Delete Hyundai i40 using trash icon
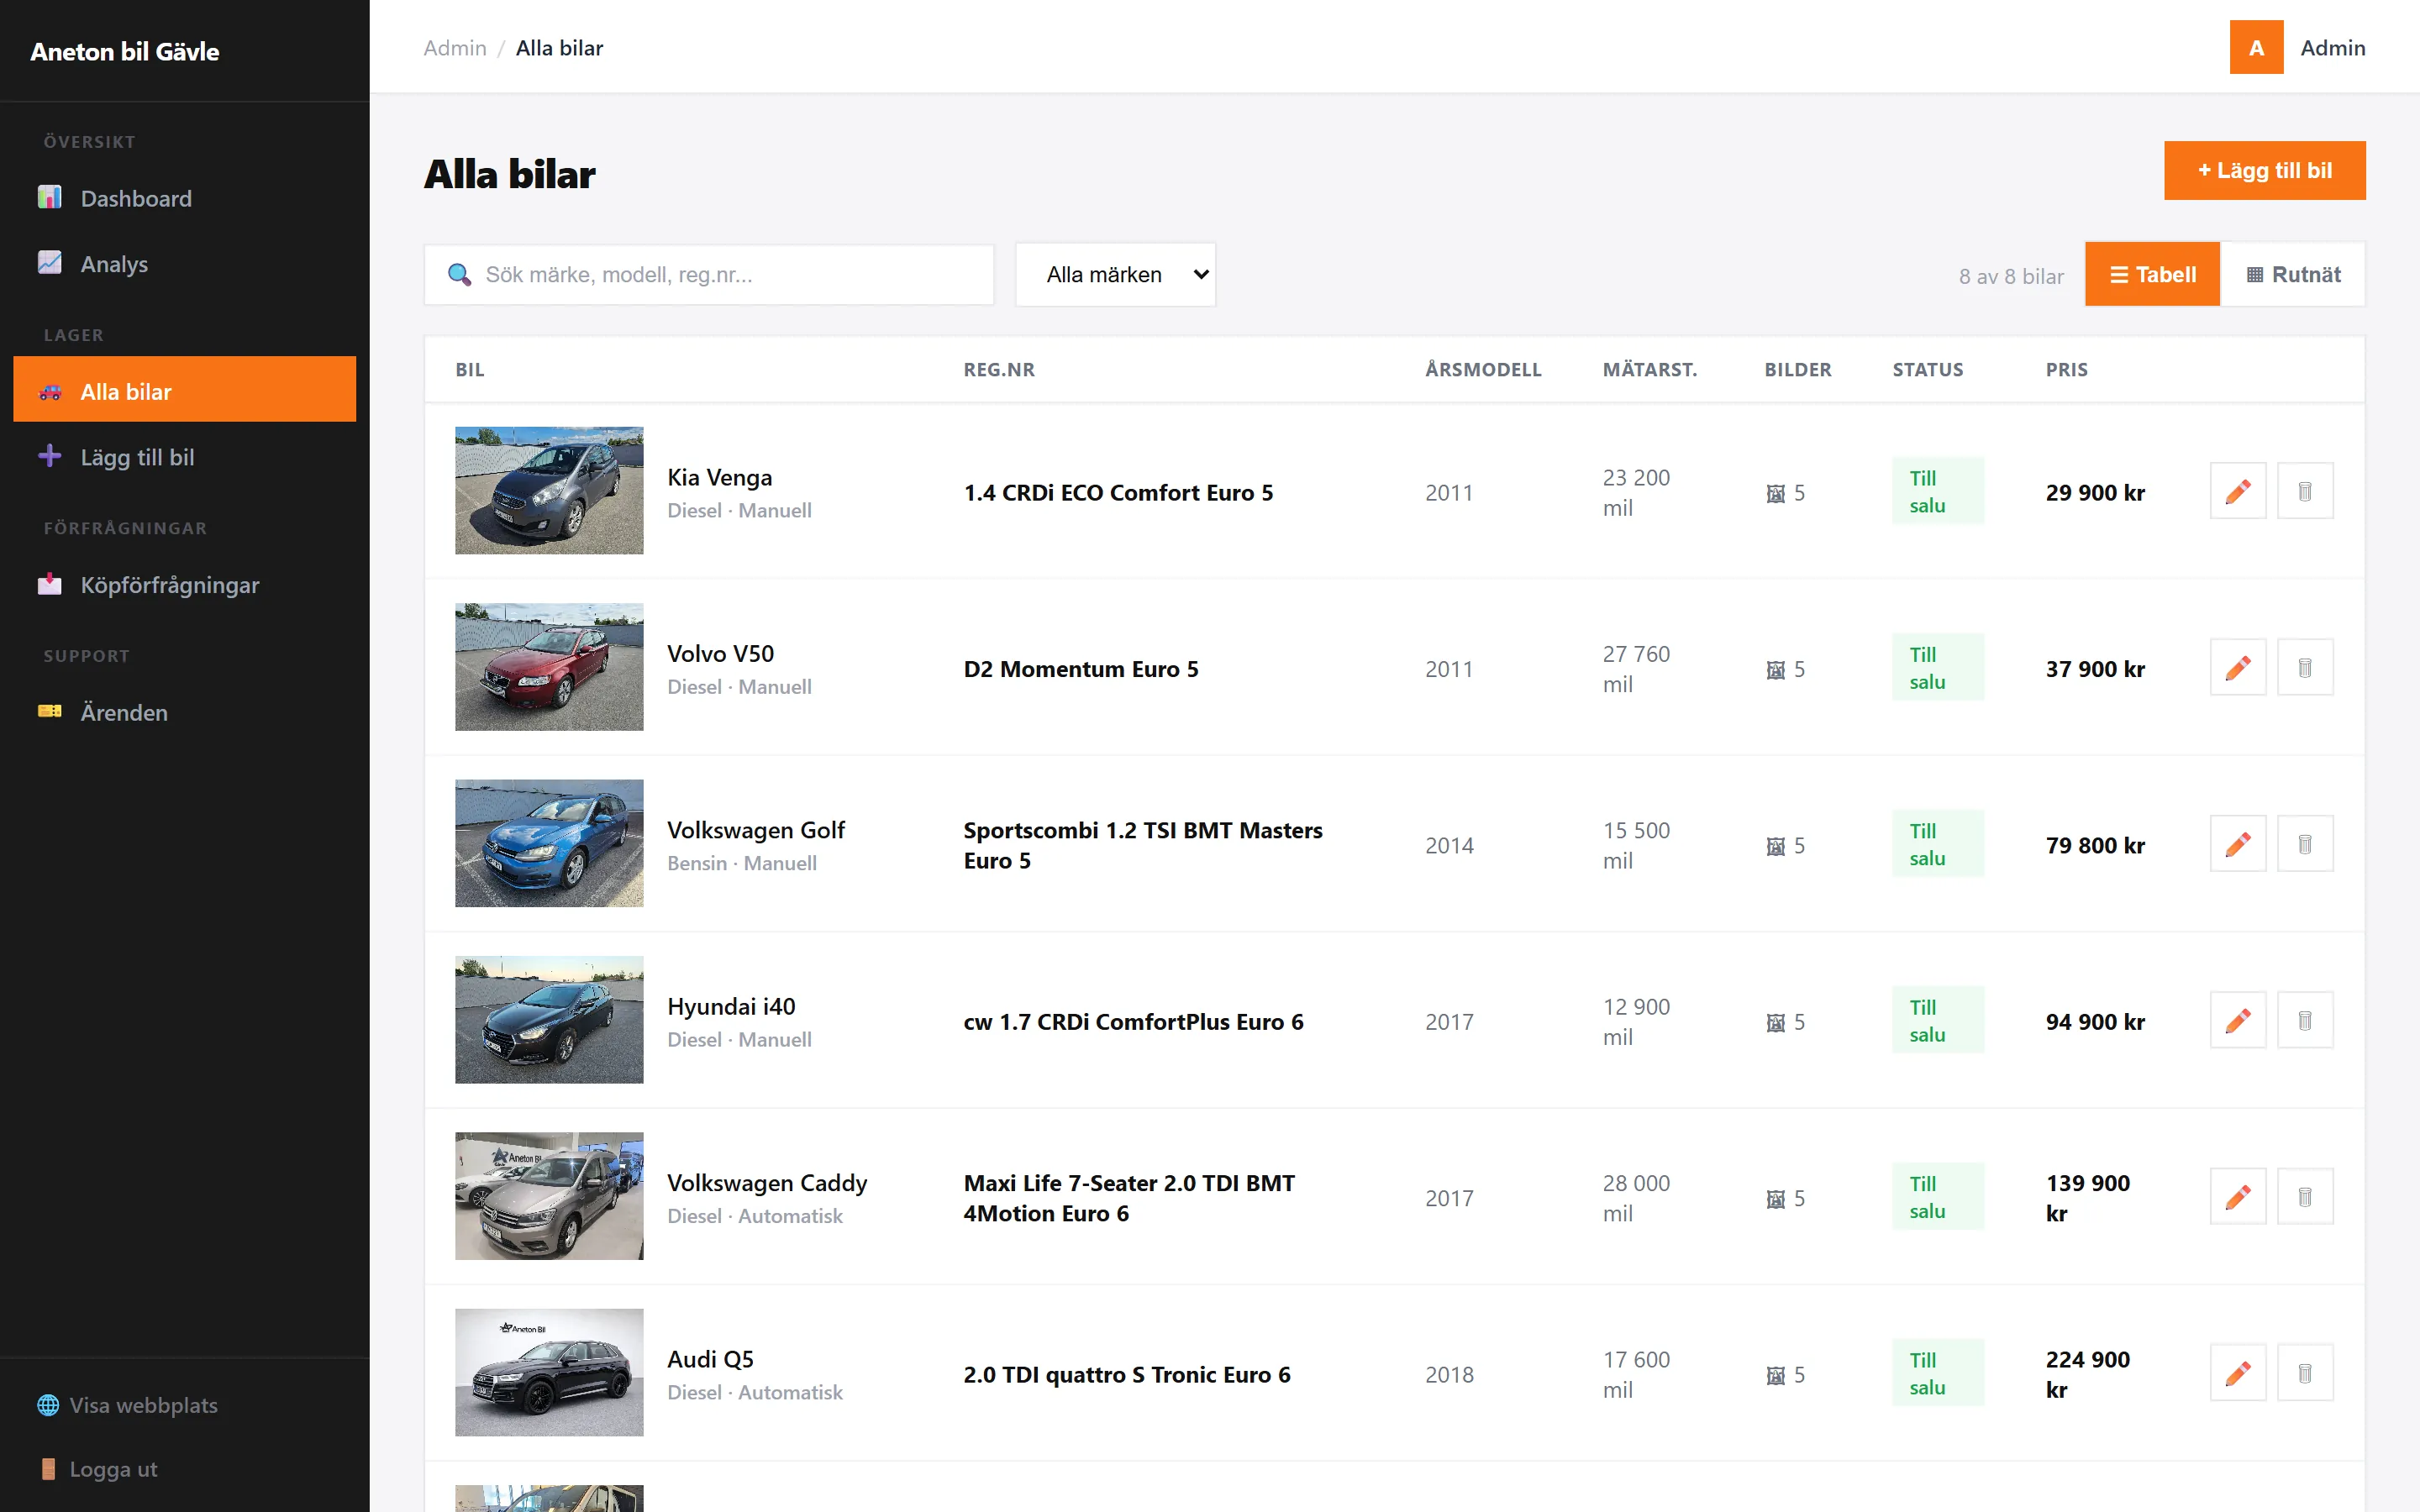The width and height of the screenshot is (2420, 1512). [2305, 1020]
